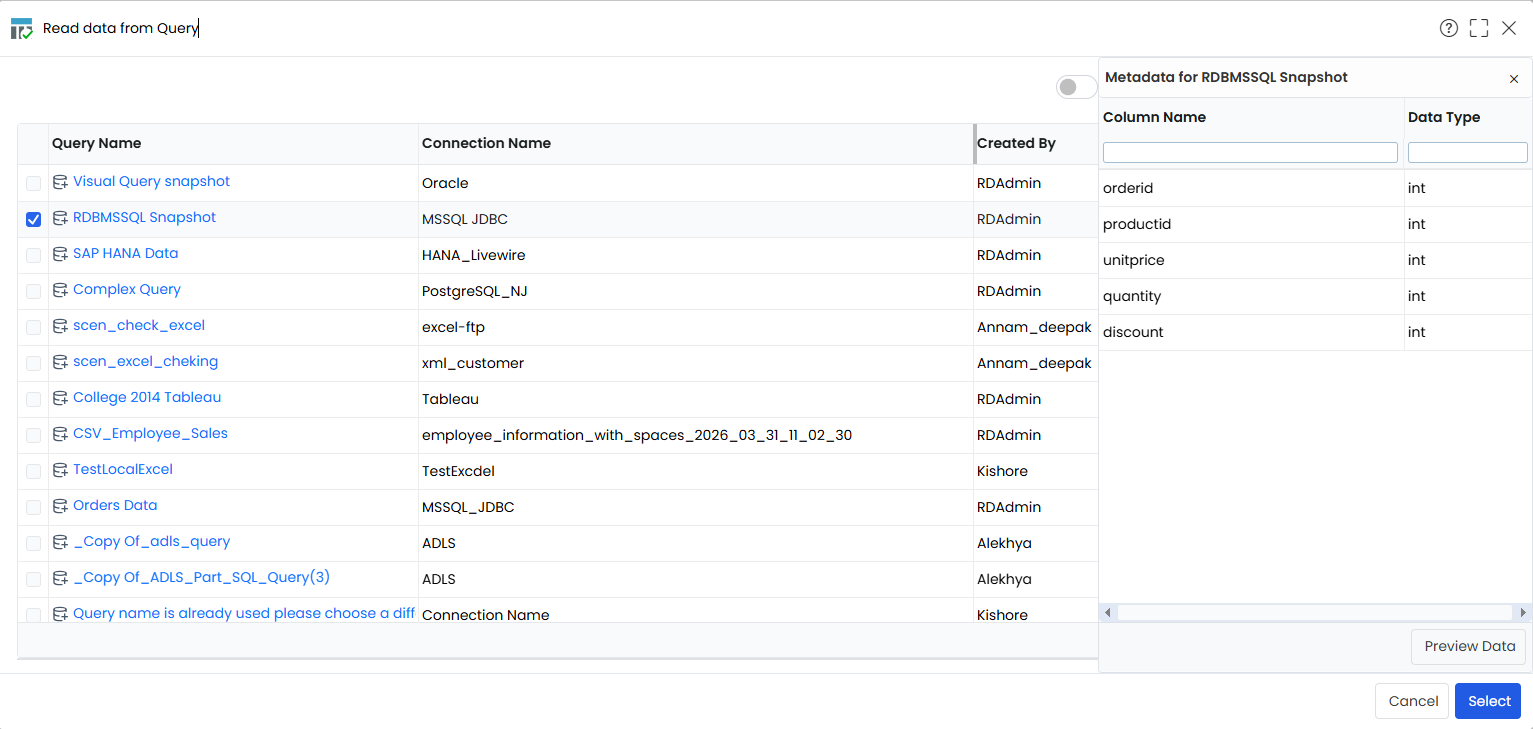
Task: Click the PostgreSQL_NJ connection cell
Action: (x=695, y=291)
